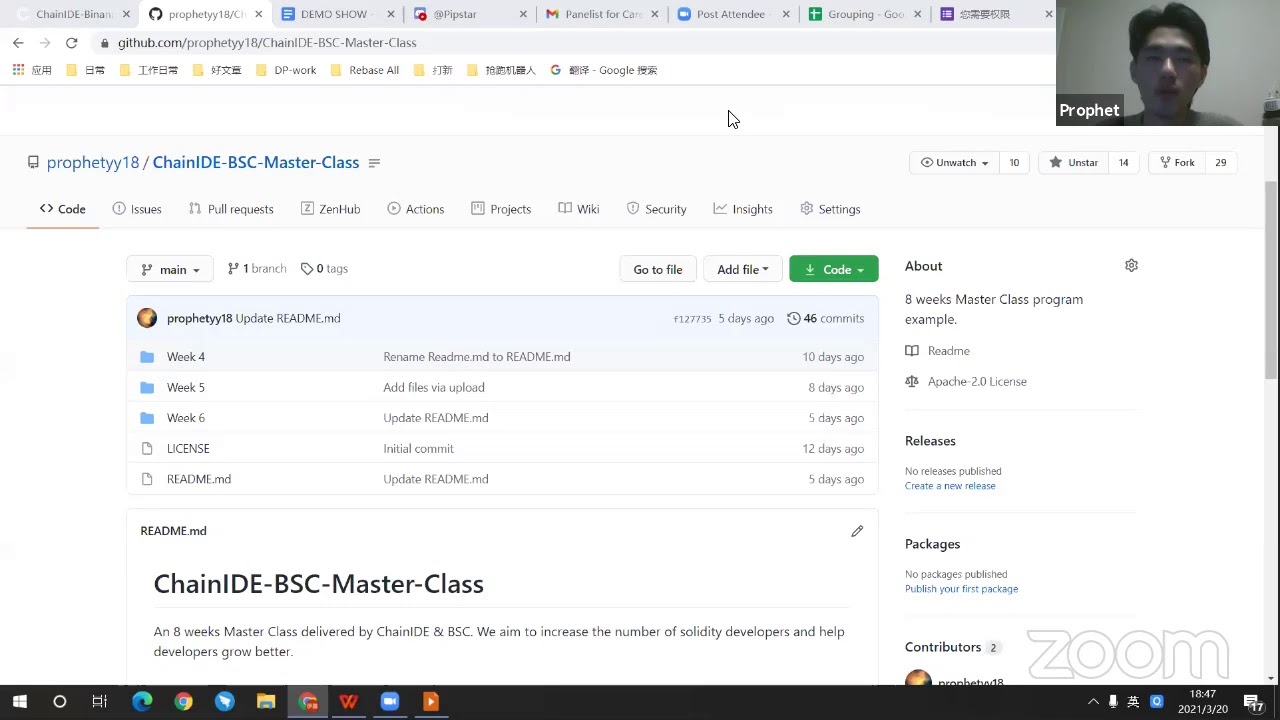This screenshot has width=1280, height=720.
Task: Click Publish your first package link
Action: pyautogui.click(x=962, y=589)
